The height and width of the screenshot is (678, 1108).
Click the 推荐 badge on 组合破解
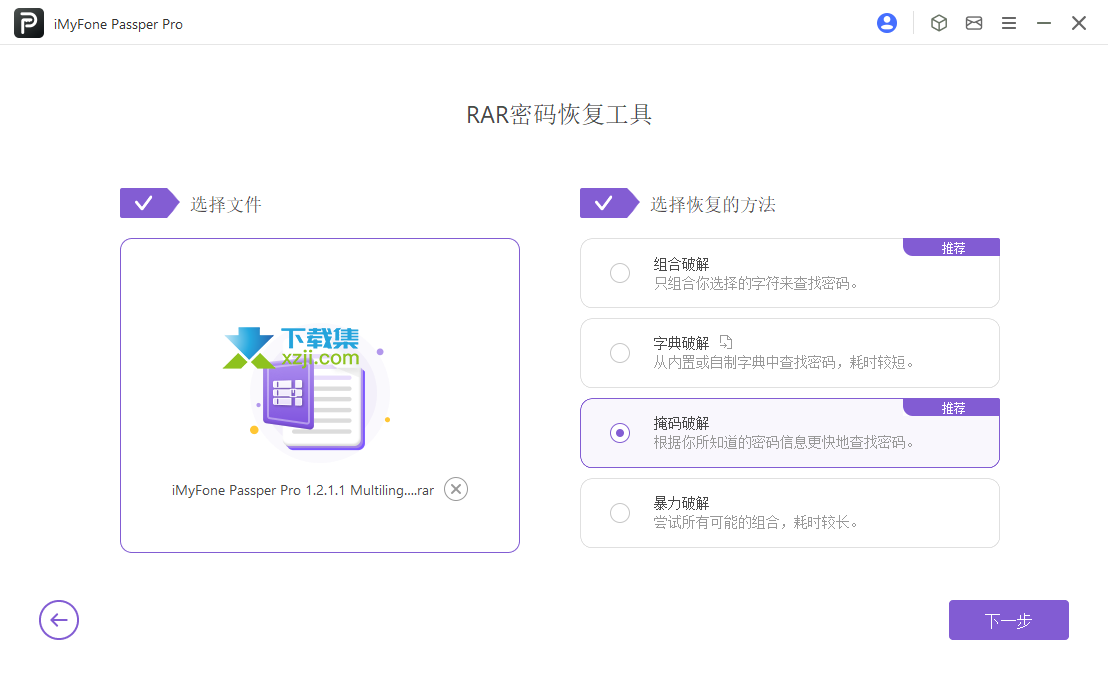(x=952, y=247)
